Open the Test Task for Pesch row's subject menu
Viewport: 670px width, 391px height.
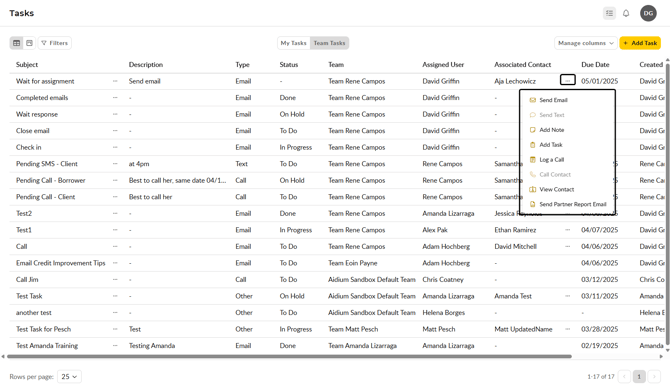point(115,329)
